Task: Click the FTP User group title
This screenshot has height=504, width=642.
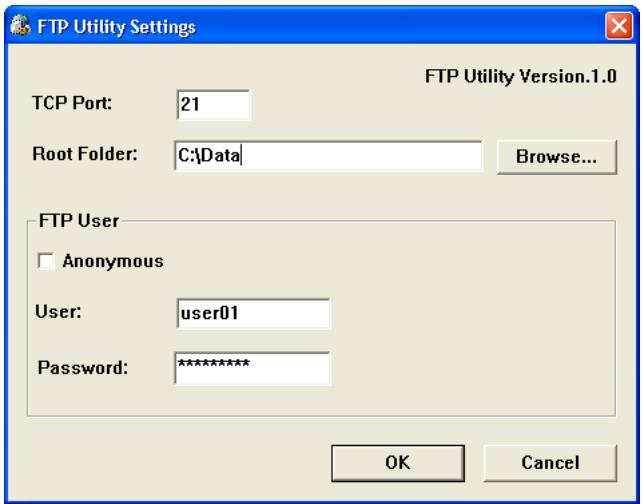Action: [79, 221]
